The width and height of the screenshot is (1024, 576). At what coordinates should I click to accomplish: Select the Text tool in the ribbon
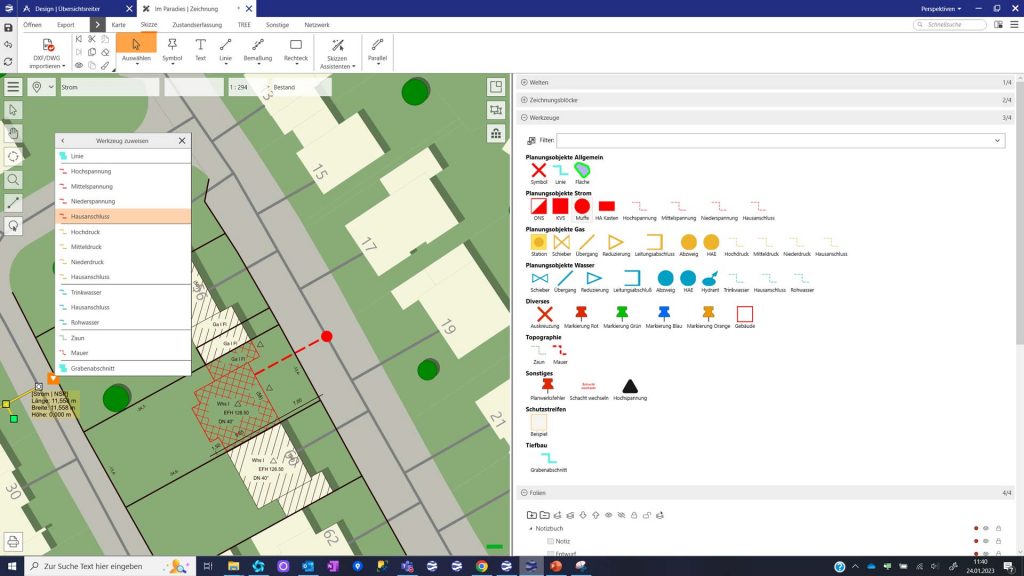coord(200,50)
